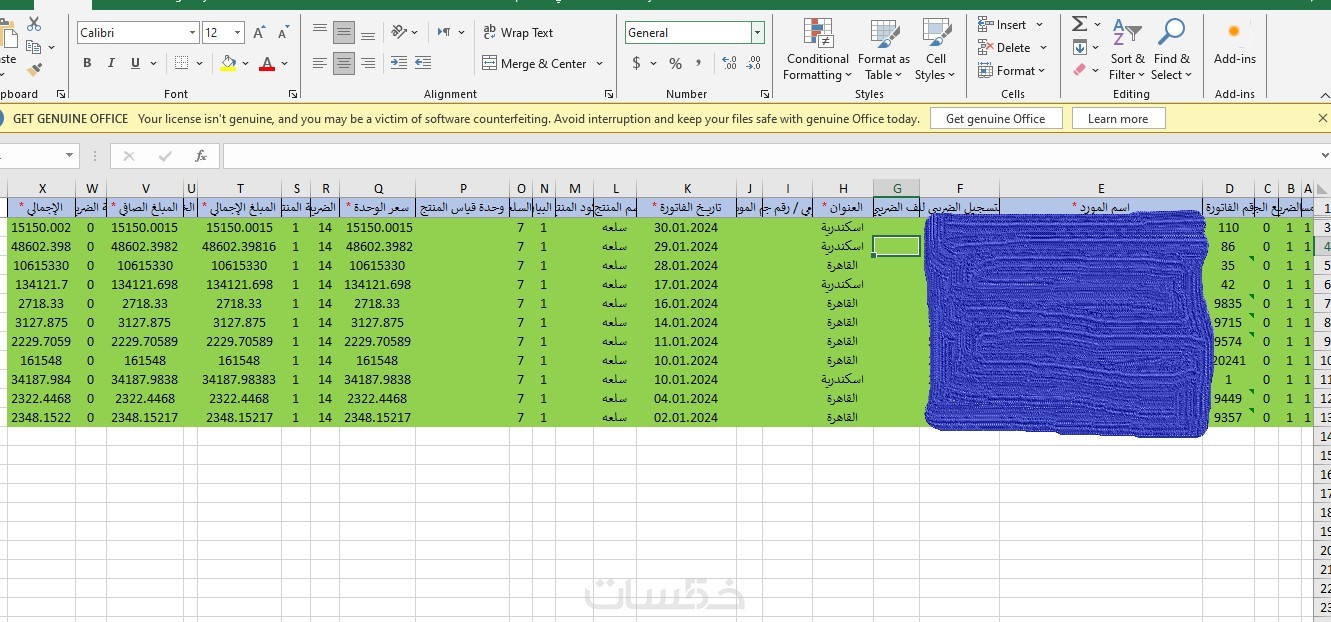Open Alignment group dialog launcher
The height and width of the screenshot is (622, 1331).
point(609,94)
